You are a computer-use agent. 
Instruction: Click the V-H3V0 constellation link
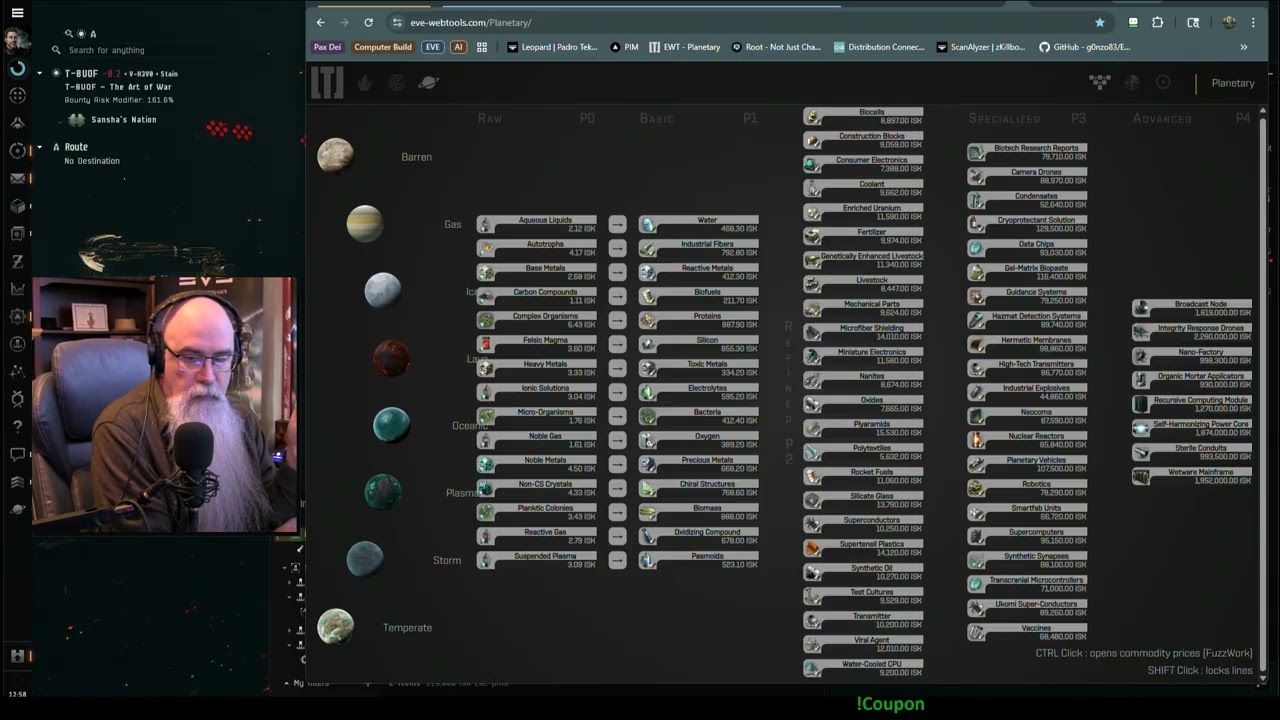141,74
